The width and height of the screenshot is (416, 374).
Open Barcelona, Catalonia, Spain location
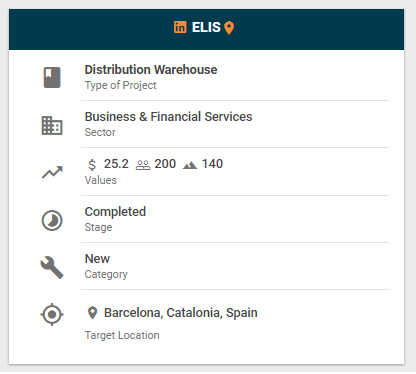[181, 313]
